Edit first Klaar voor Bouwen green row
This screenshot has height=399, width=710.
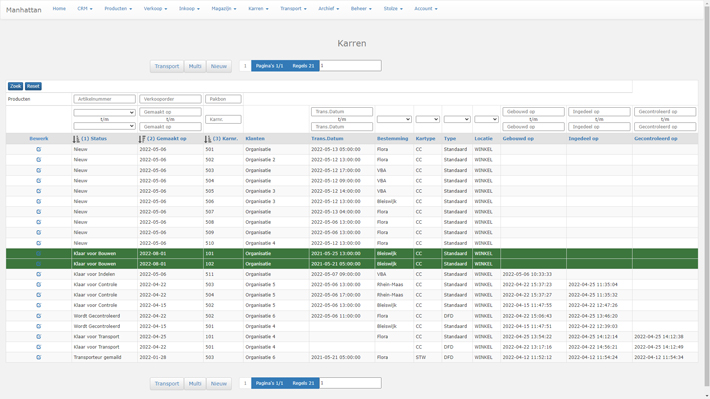pos(38,254)
